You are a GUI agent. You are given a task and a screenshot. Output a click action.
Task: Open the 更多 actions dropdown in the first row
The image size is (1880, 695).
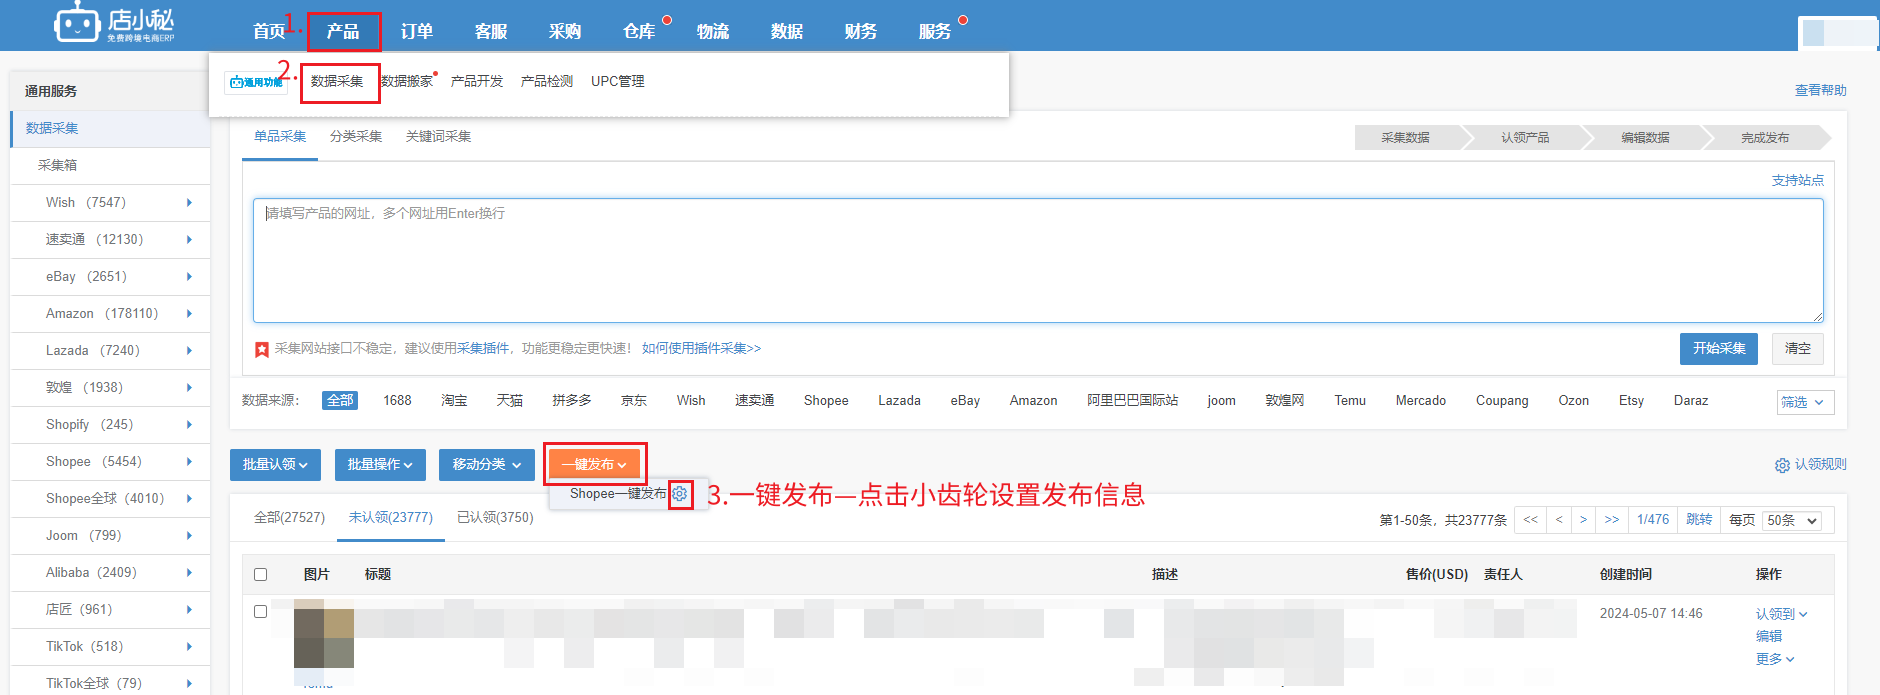[1775, 659]
